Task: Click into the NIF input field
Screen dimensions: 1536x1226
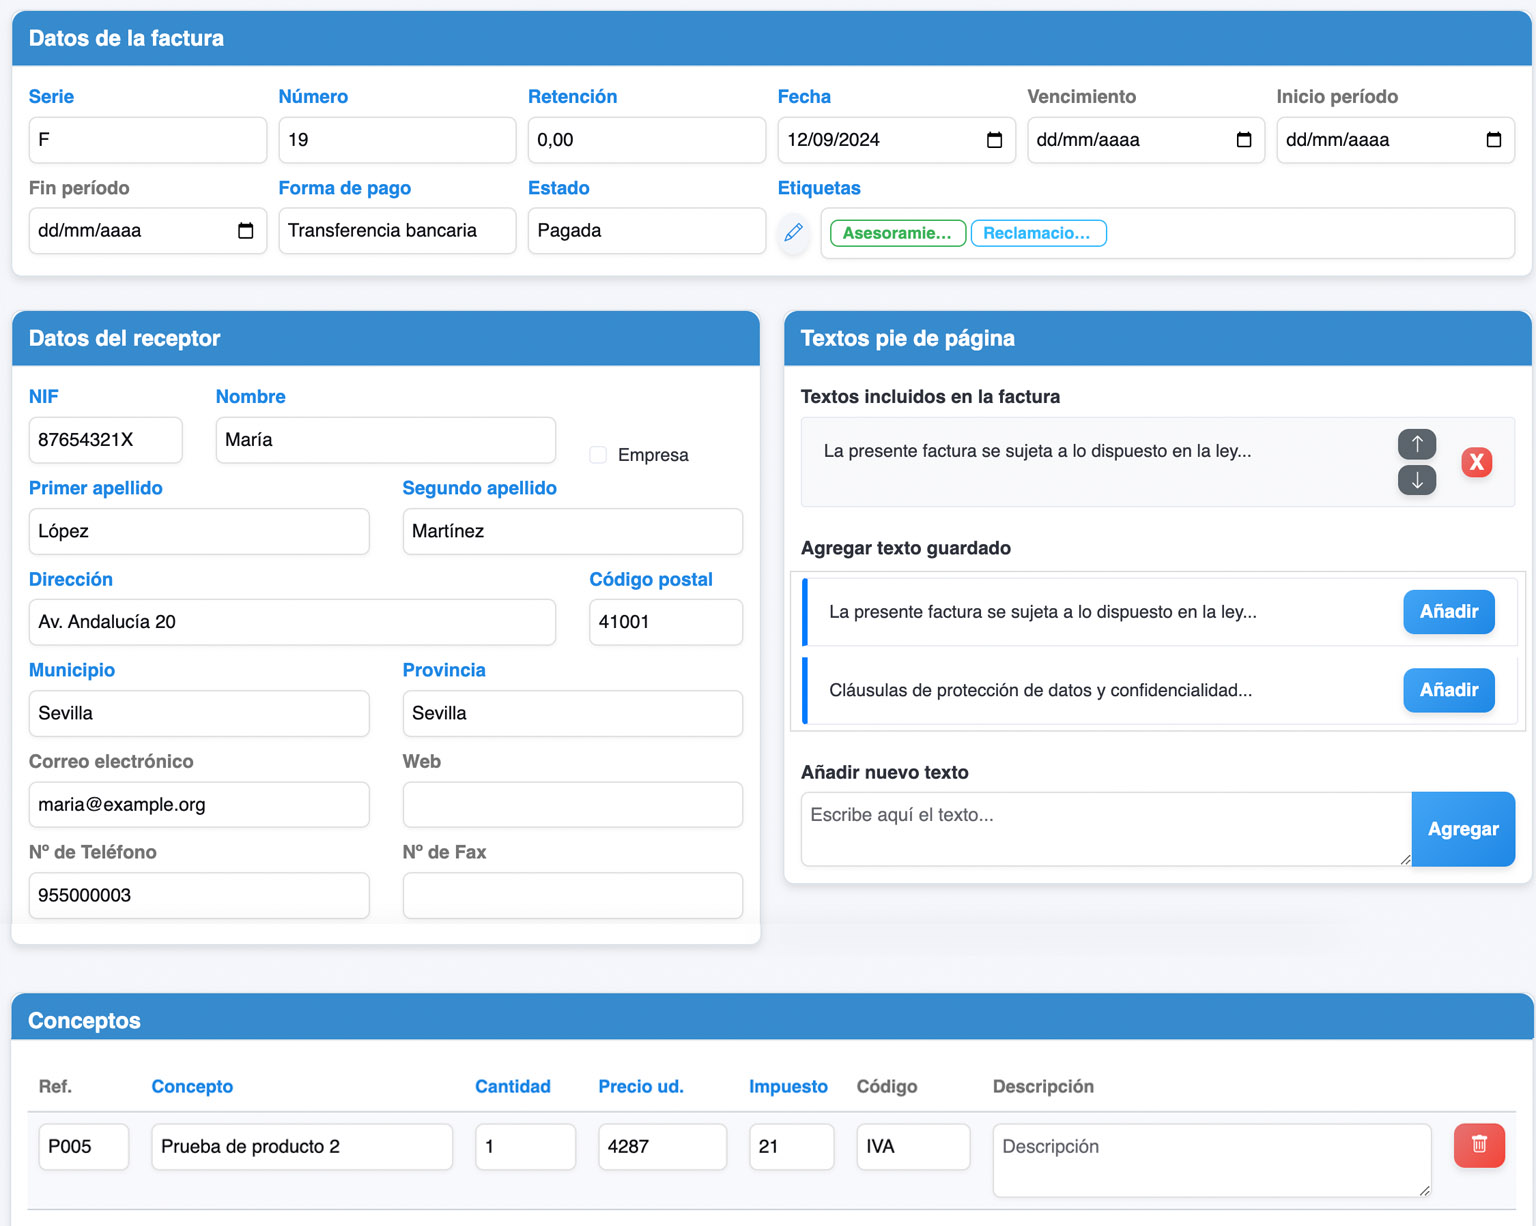Action: 105,440
